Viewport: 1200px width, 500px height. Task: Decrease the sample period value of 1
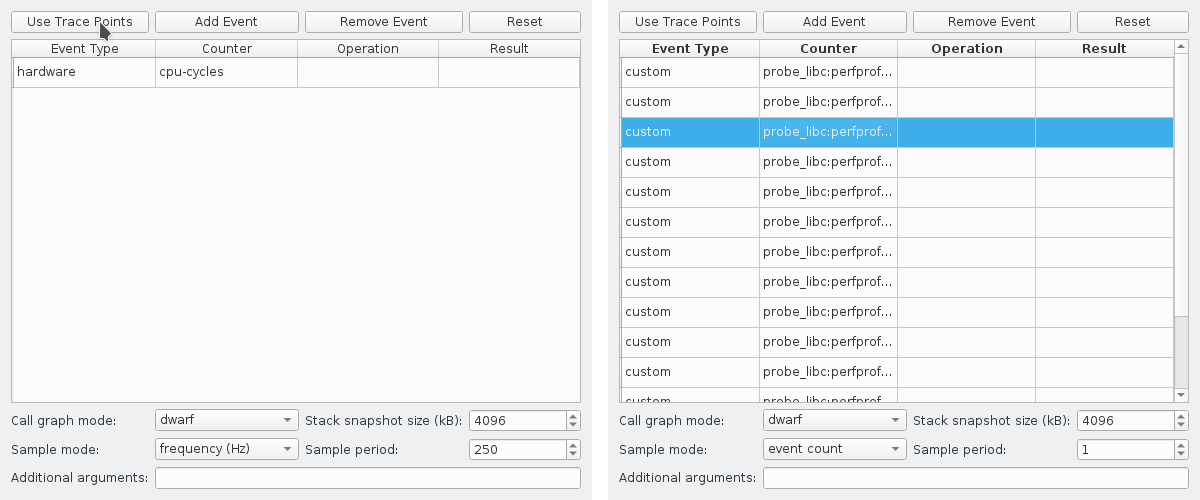1181,454
